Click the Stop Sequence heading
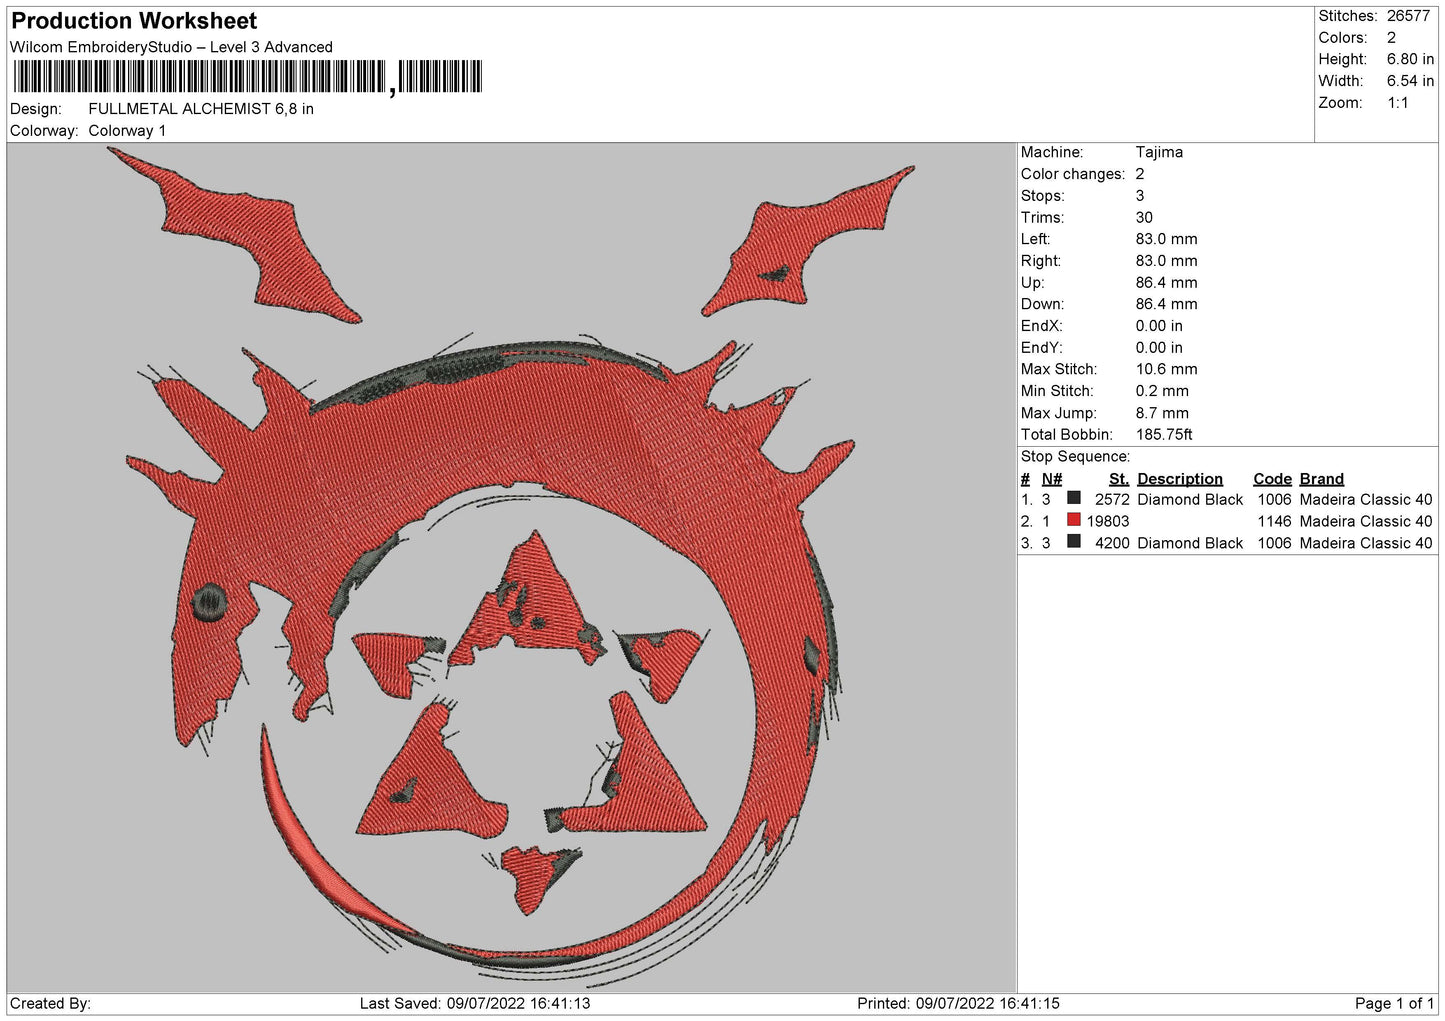 (x=1075, y=457)
